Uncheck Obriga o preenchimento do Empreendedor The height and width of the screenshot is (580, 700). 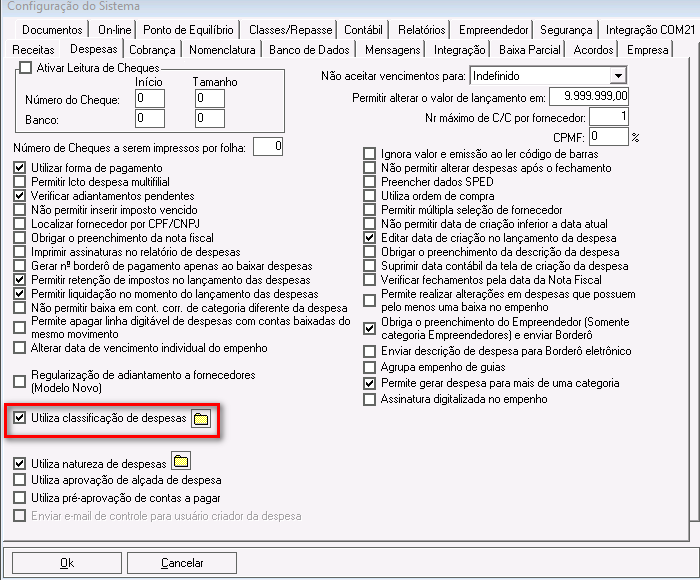(x=370, y=329)
